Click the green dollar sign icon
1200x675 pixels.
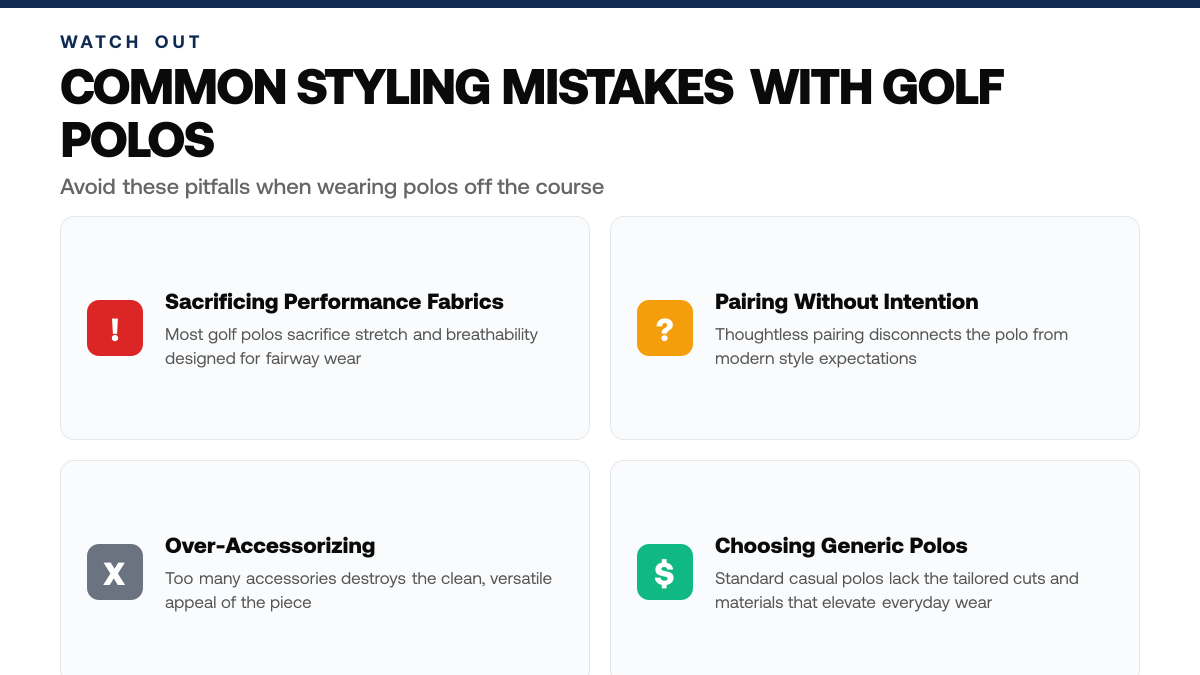pyautogui.click(x=665, y=572)
